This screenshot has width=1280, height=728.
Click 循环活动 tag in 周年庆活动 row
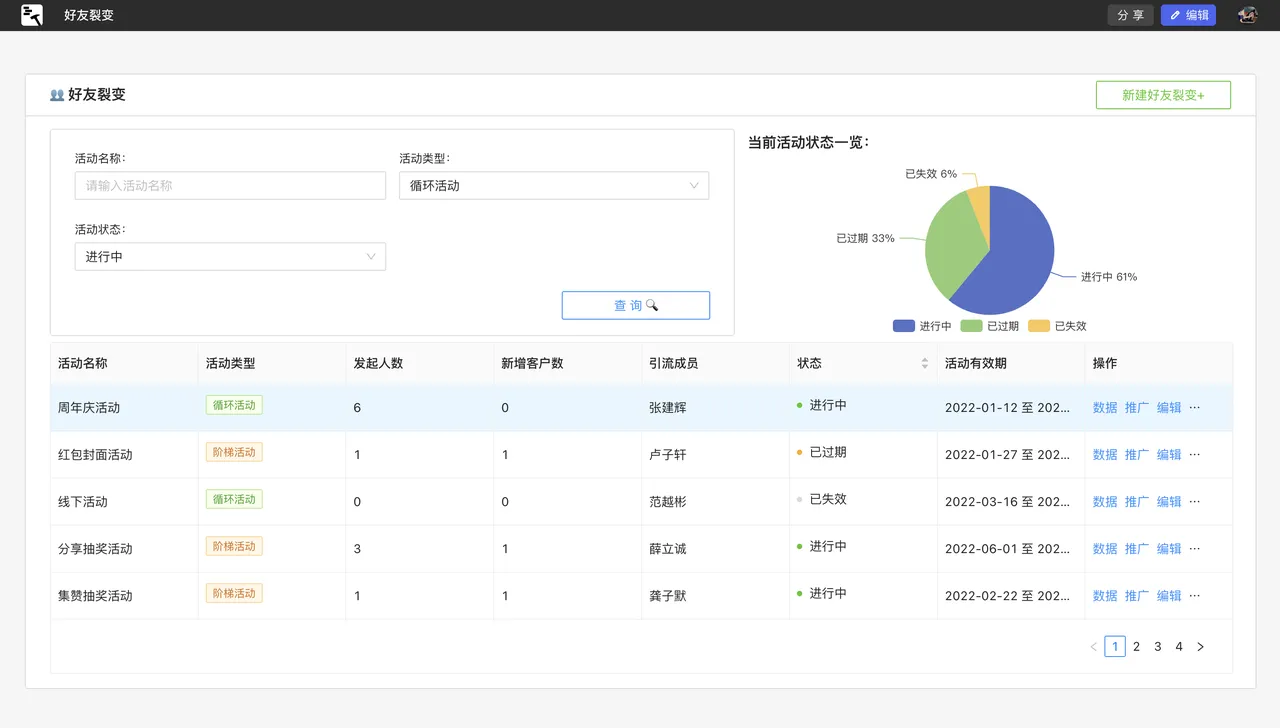pos(234,405)
